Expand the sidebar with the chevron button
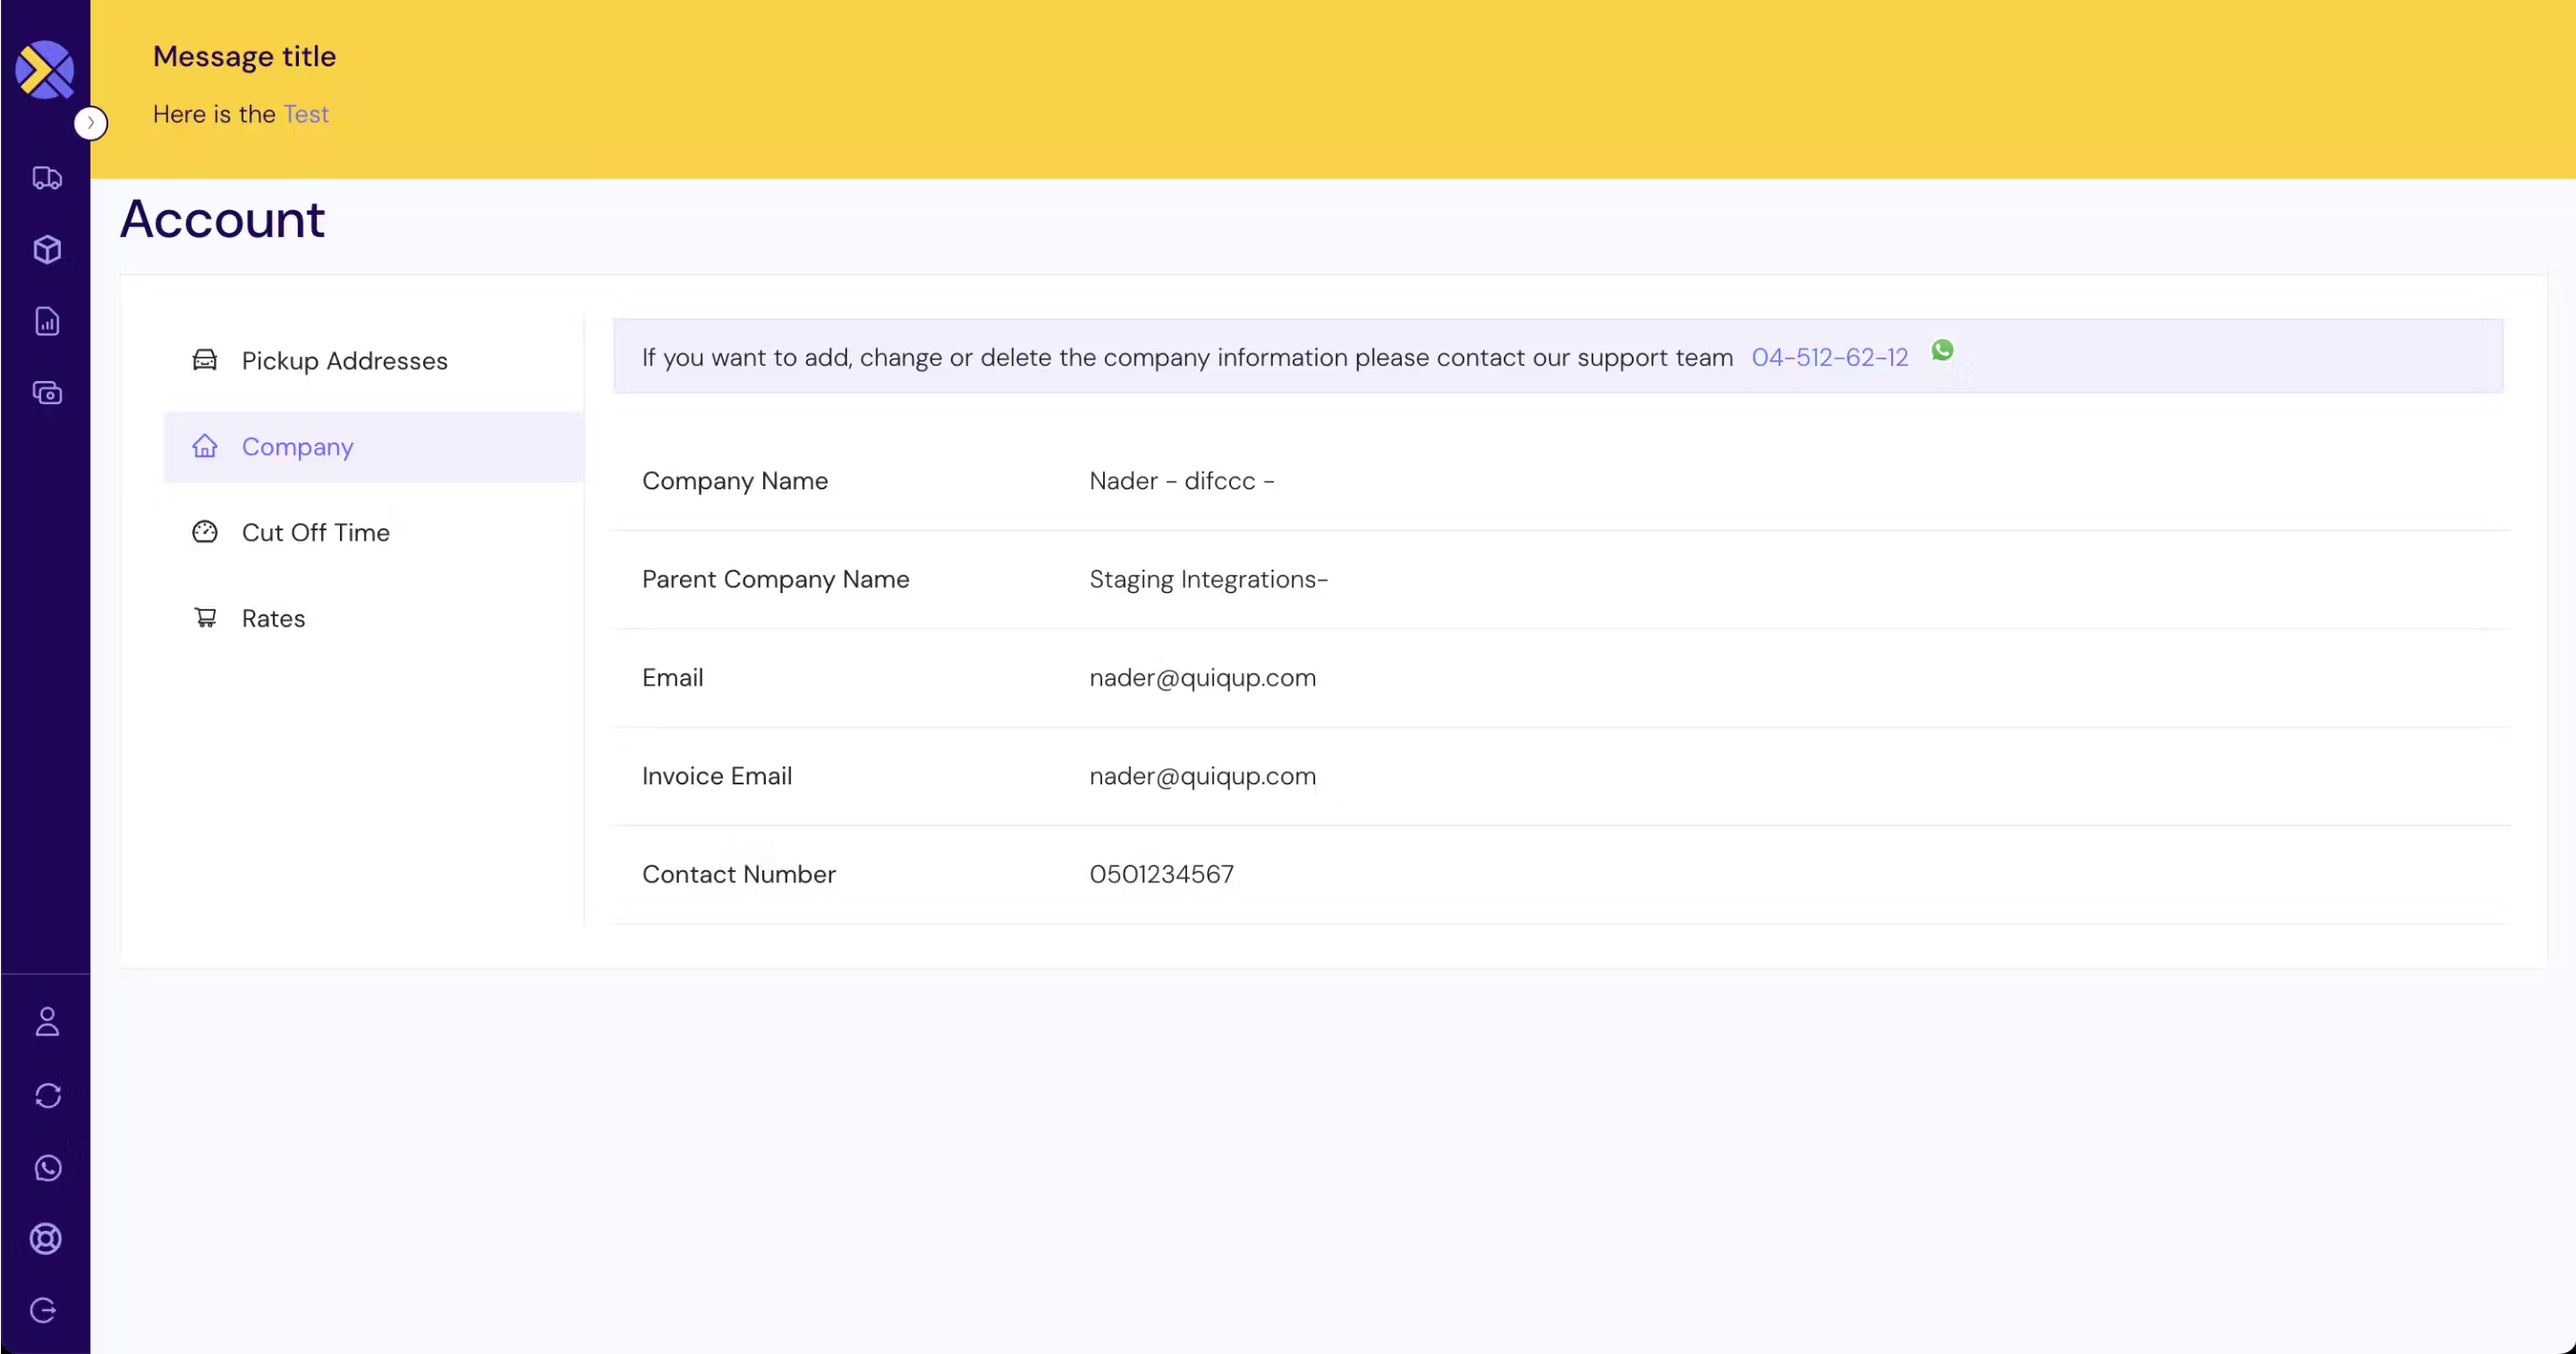 click(x=91, y=123)
